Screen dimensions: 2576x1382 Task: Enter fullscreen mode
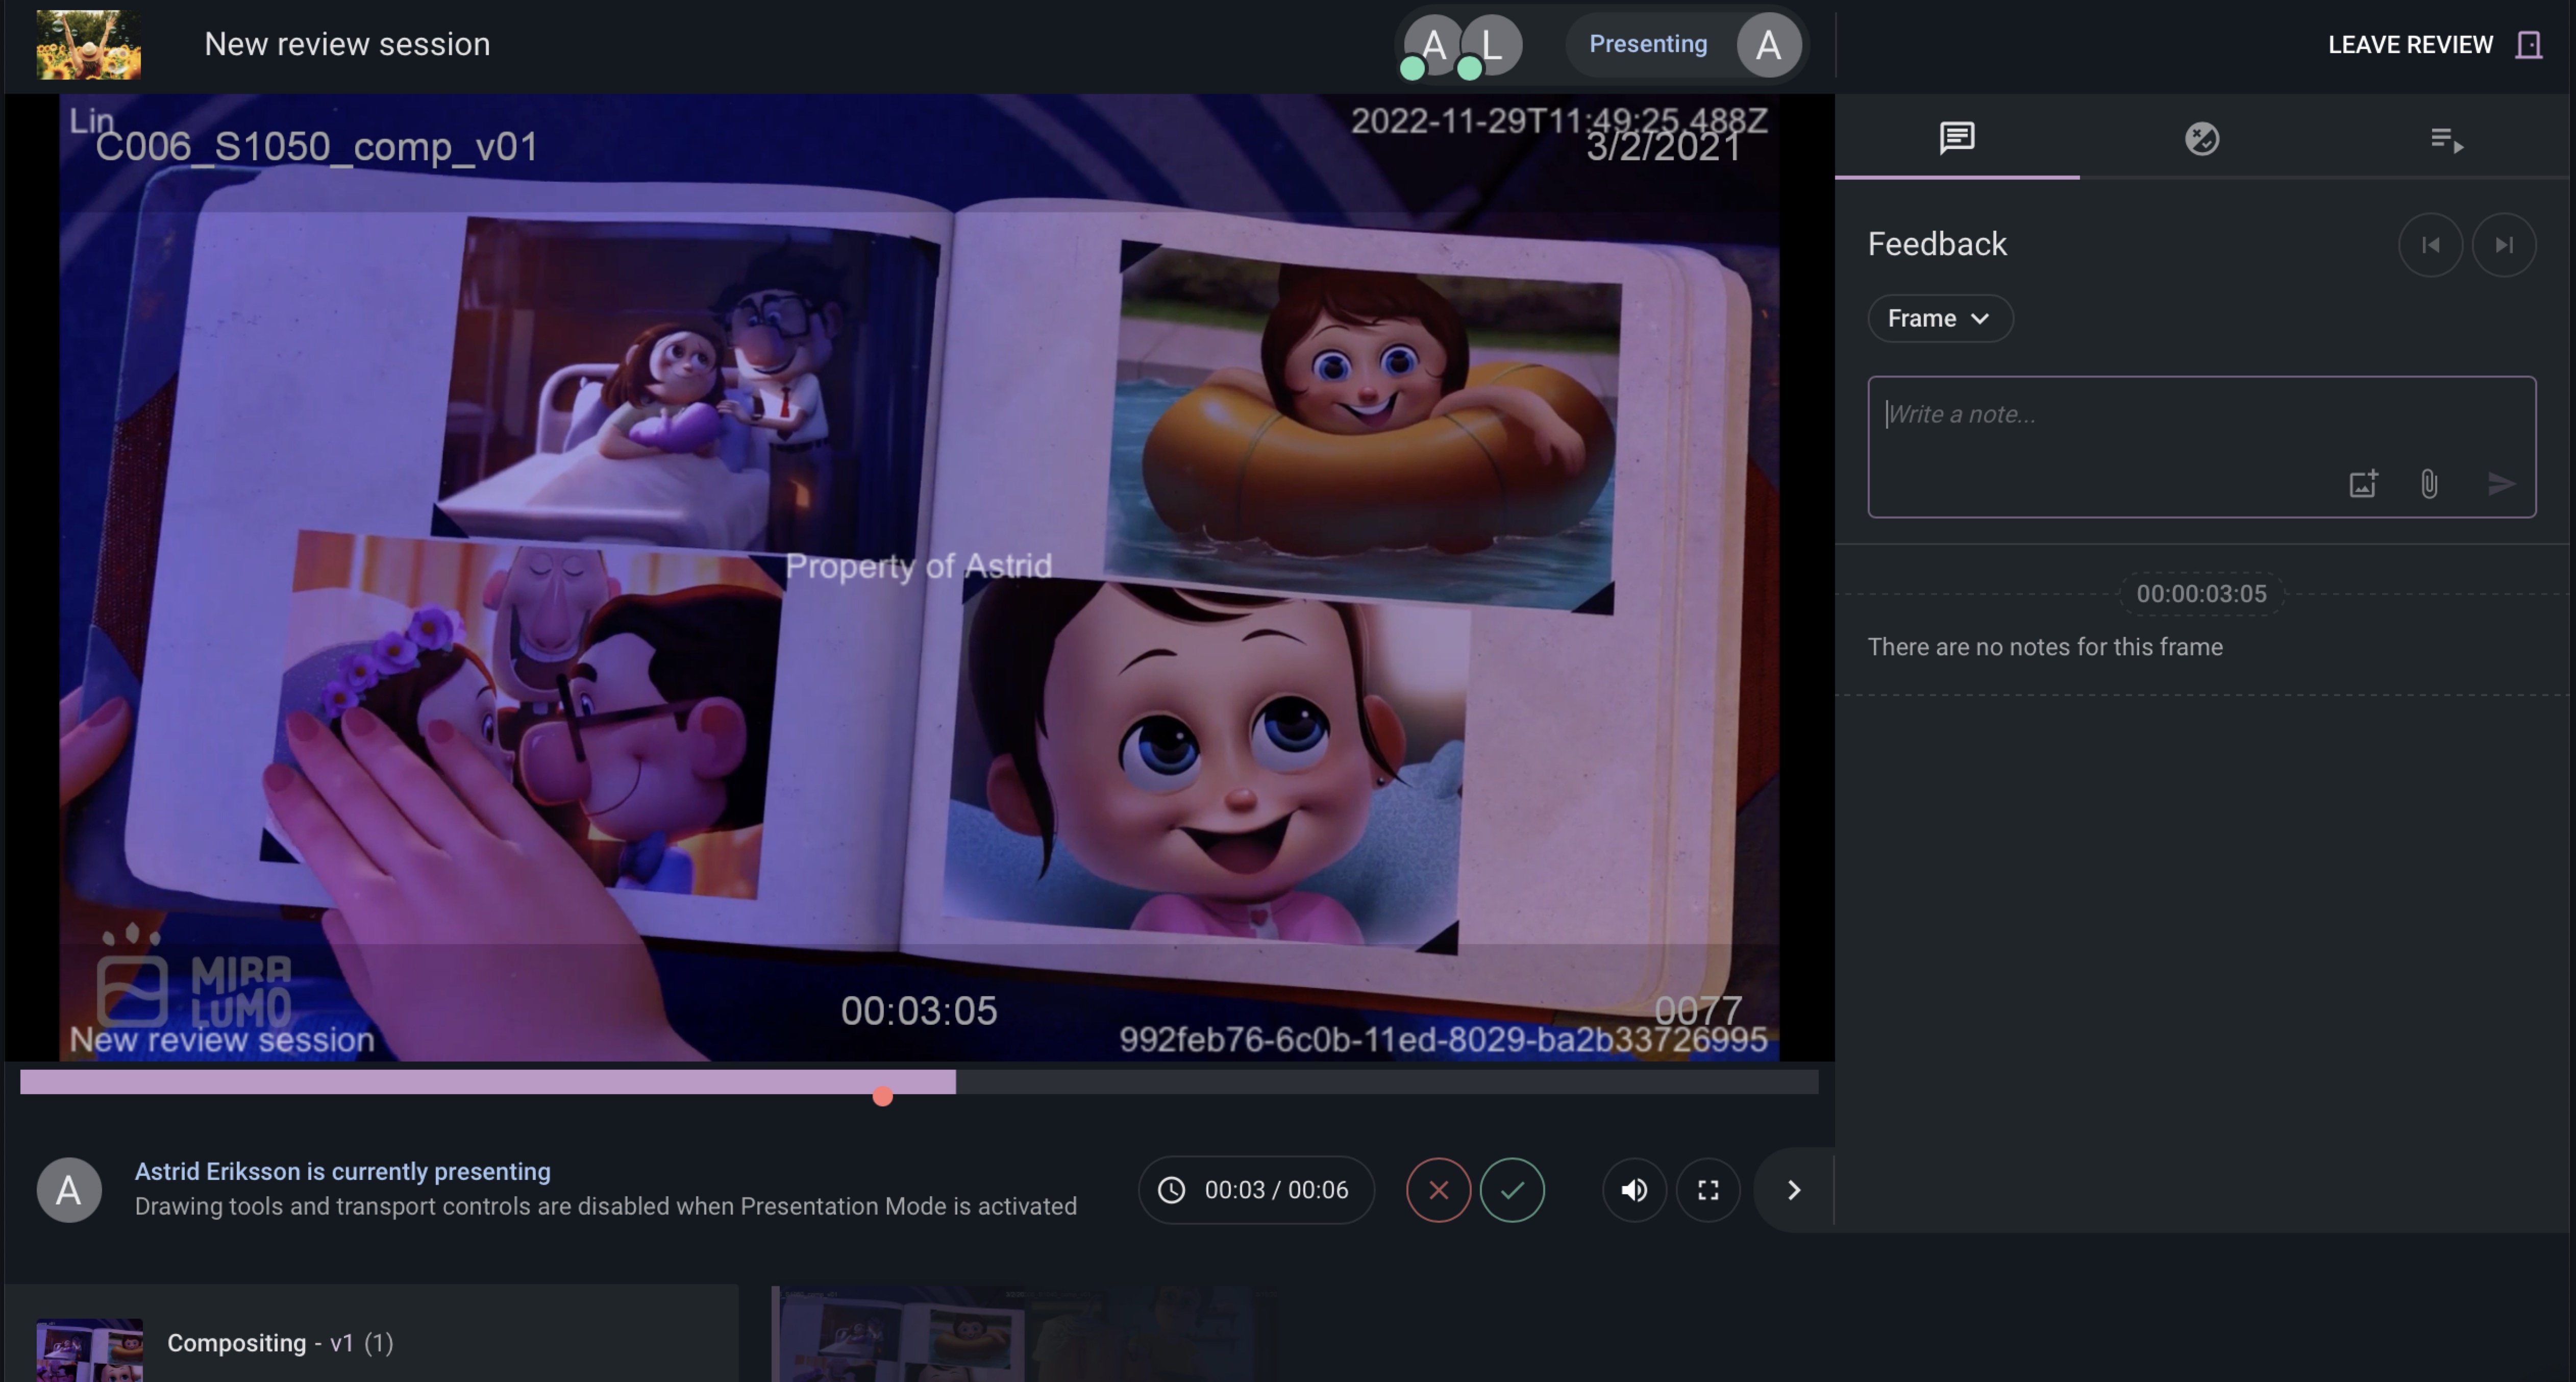[x=1707, y=1190]
